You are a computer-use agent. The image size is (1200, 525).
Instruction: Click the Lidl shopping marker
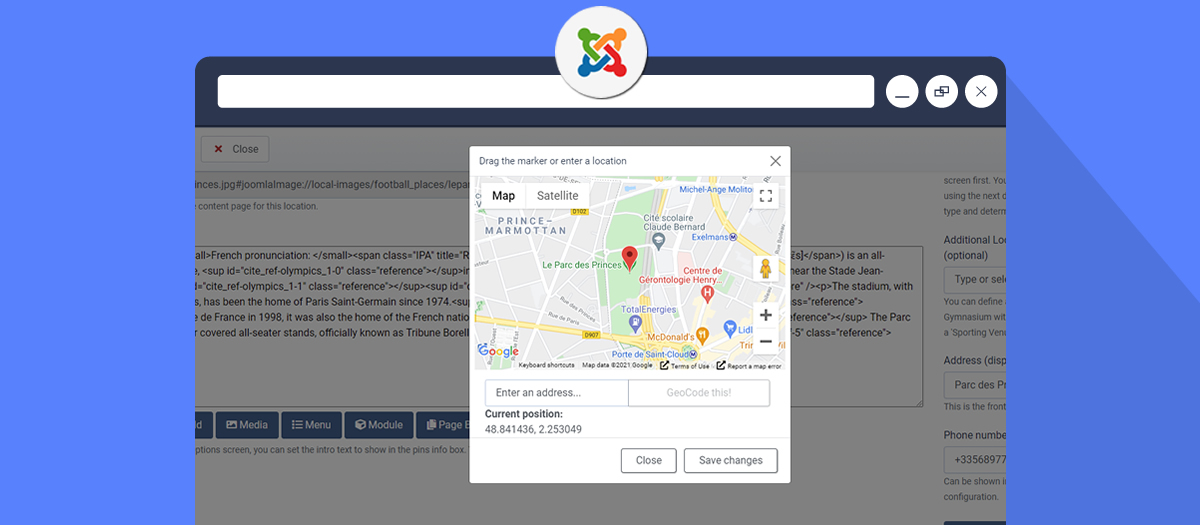coord(731,327)
